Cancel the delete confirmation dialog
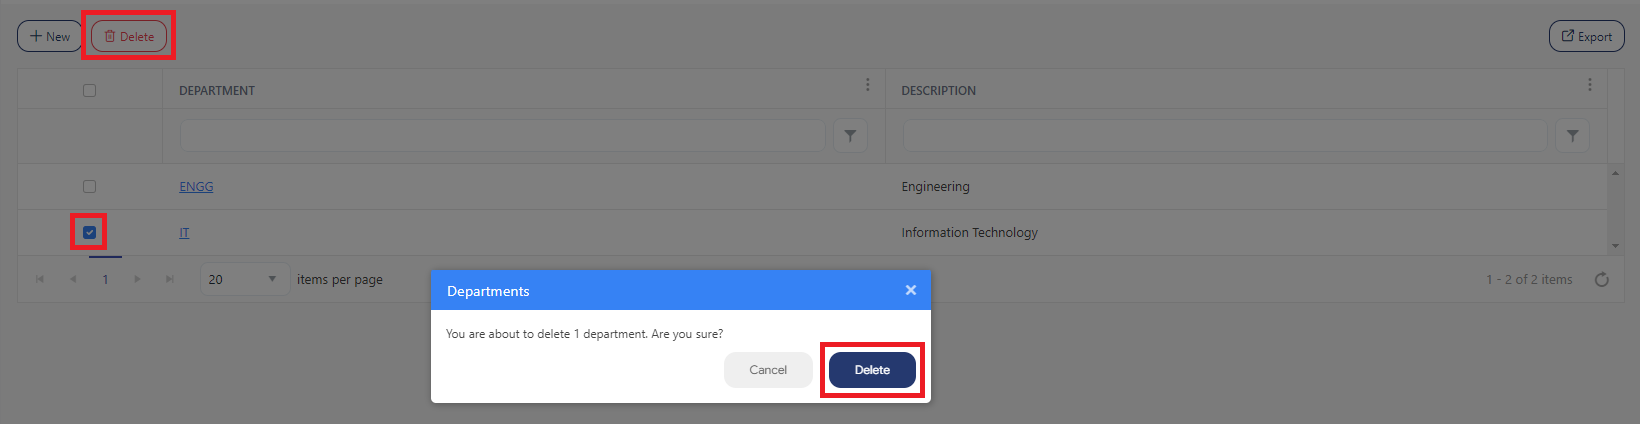Viewport: 1640px width, 424px height. (768, 370)
